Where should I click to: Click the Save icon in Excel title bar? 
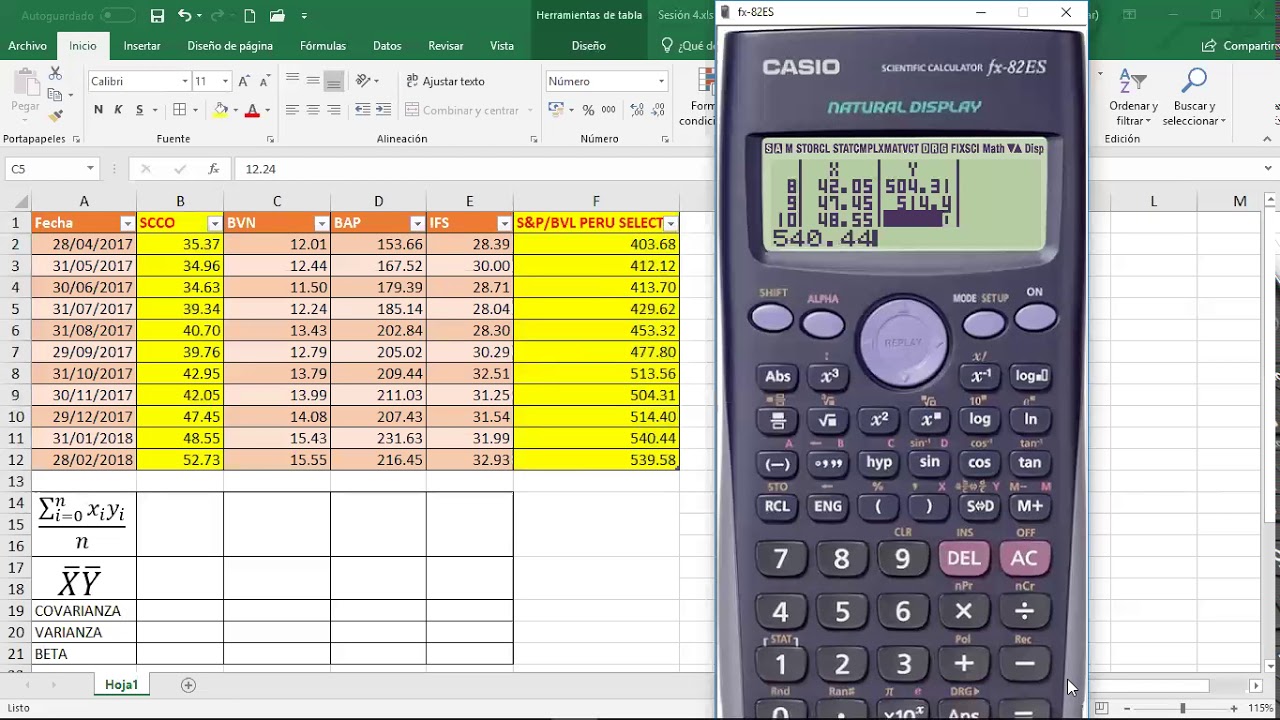157,16
